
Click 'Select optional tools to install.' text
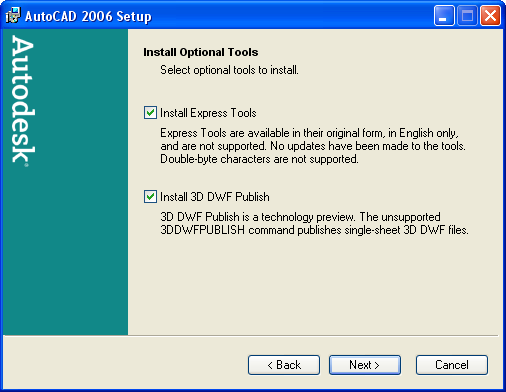pyautogui.click(x=229, y=70)
